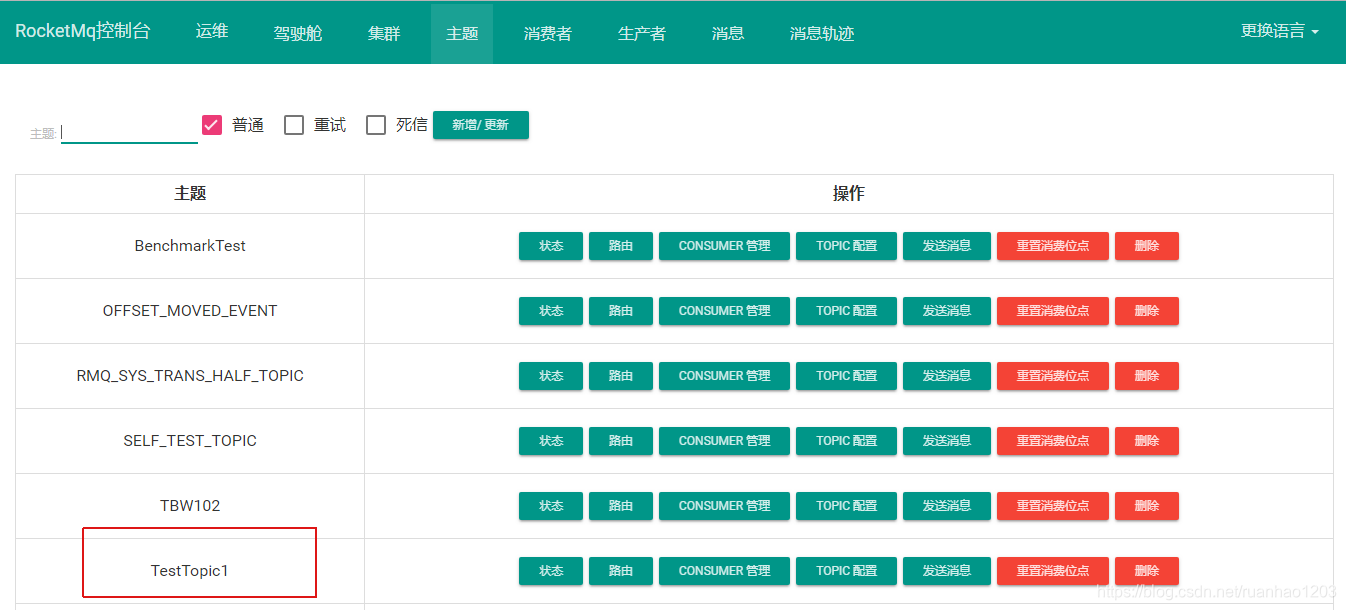The width and height of the screenshot is (1346, 610).
Task: Open CONSUMER 管理 for TestTopic1
Action: point(725,571)
